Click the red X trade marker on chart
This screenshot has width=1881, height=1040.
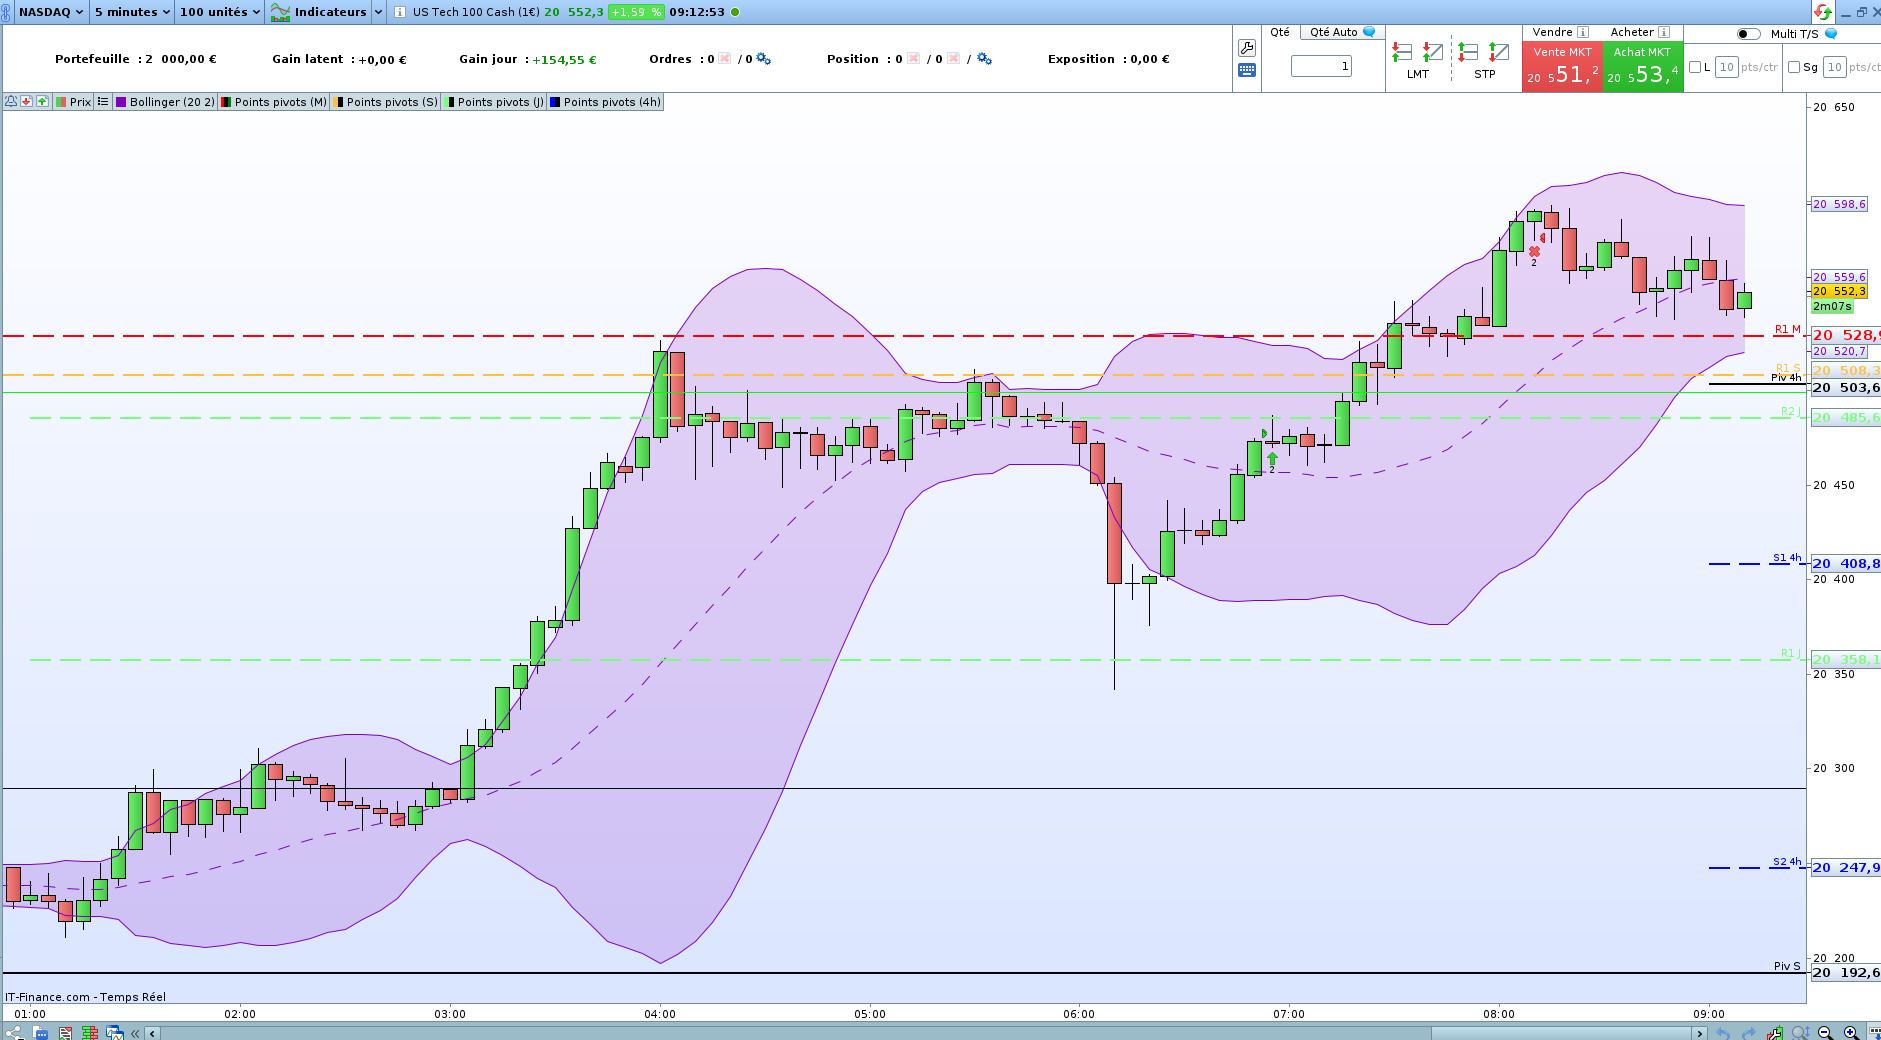point(1534,251)
